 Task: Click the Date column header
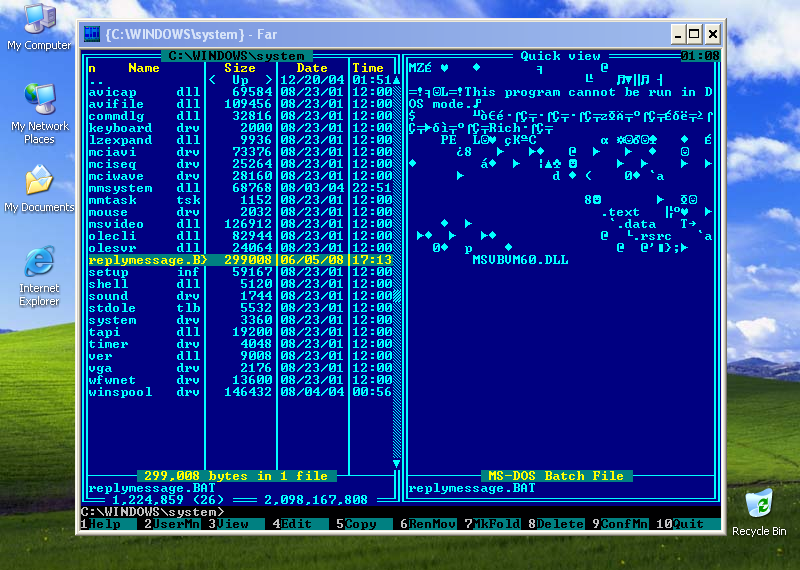pyautogui.click(x=312, y=68)
